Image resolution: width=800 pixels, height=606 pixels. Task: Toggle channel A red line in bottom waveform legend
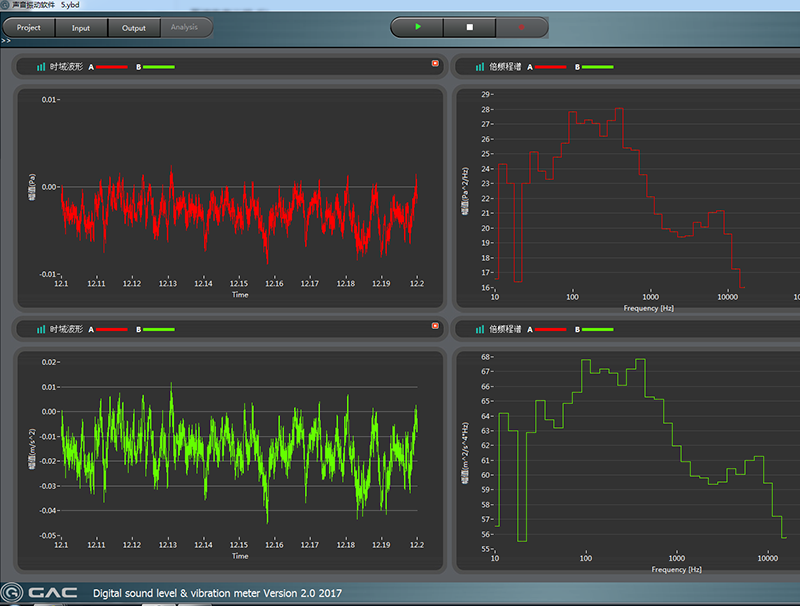111,330
